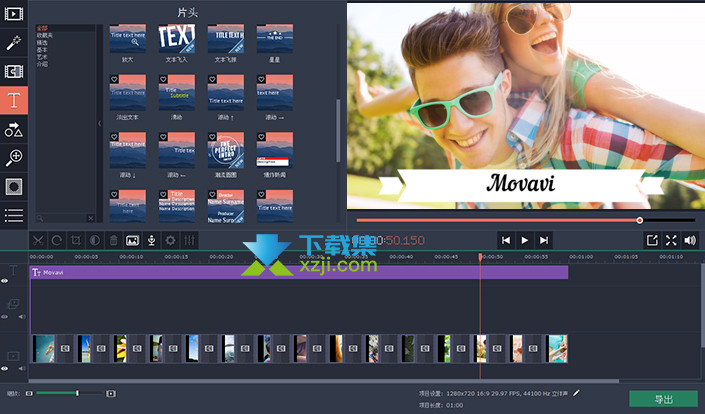Click the 导出 export button
705x414 pixels.
pyautogui.click(x=663, y=399)
